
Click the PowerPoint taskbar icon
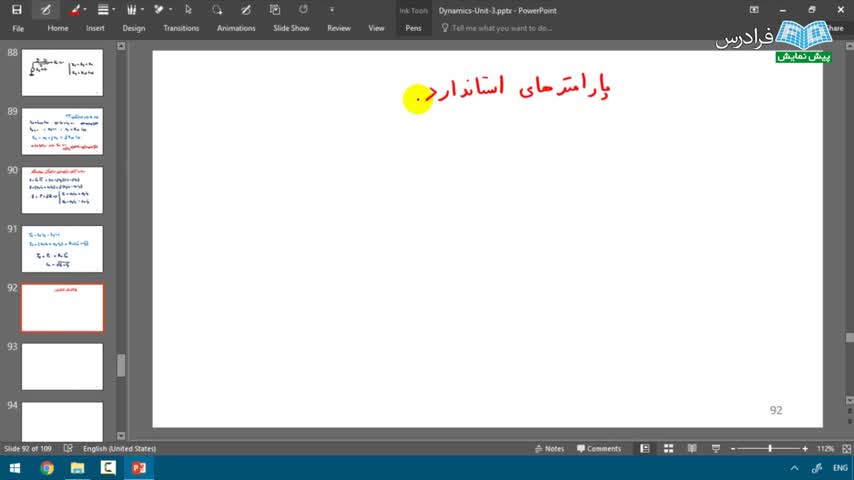pyautogui.click(x=138, y=468)
